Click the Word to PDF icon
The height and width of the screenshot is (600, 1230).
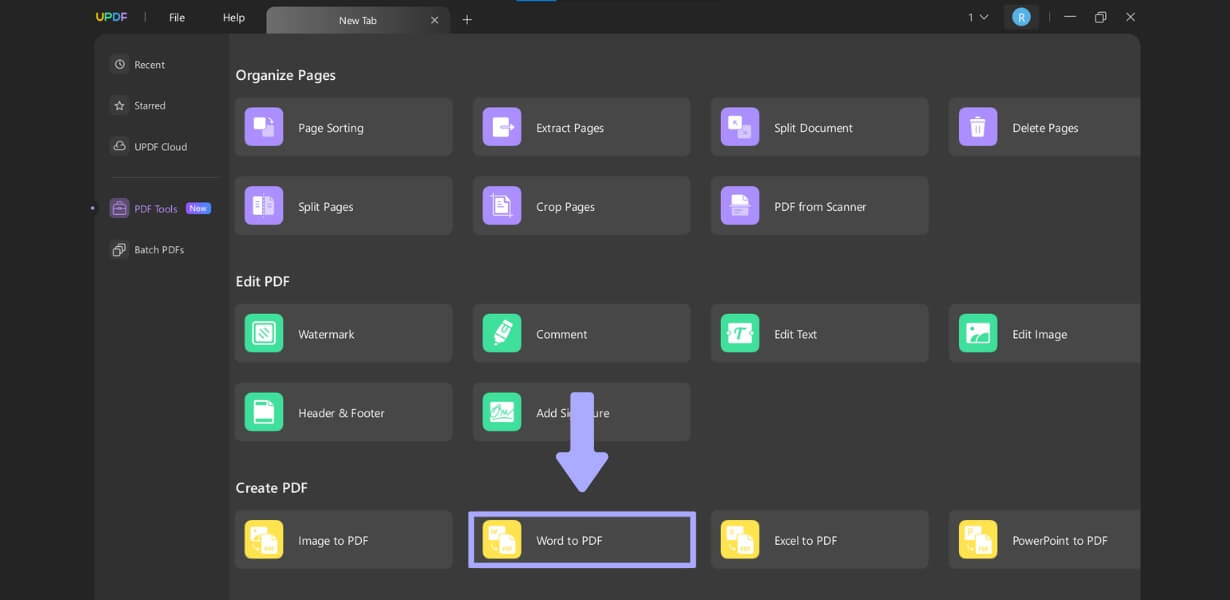click(x=502, y=540)
